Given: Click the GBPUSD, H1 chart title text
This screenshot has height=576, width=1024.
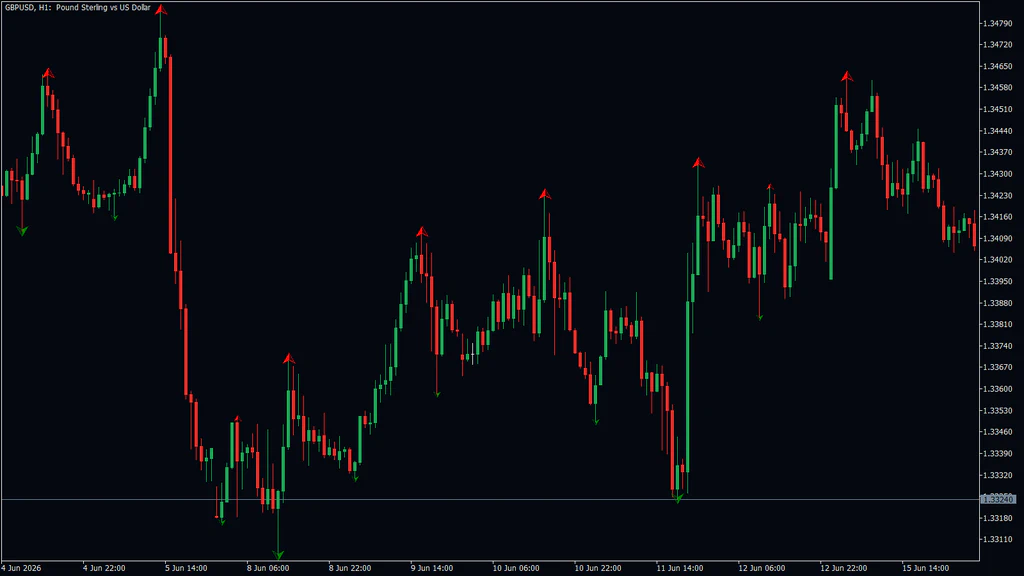Looking at the screenshot, I should 77,8.
